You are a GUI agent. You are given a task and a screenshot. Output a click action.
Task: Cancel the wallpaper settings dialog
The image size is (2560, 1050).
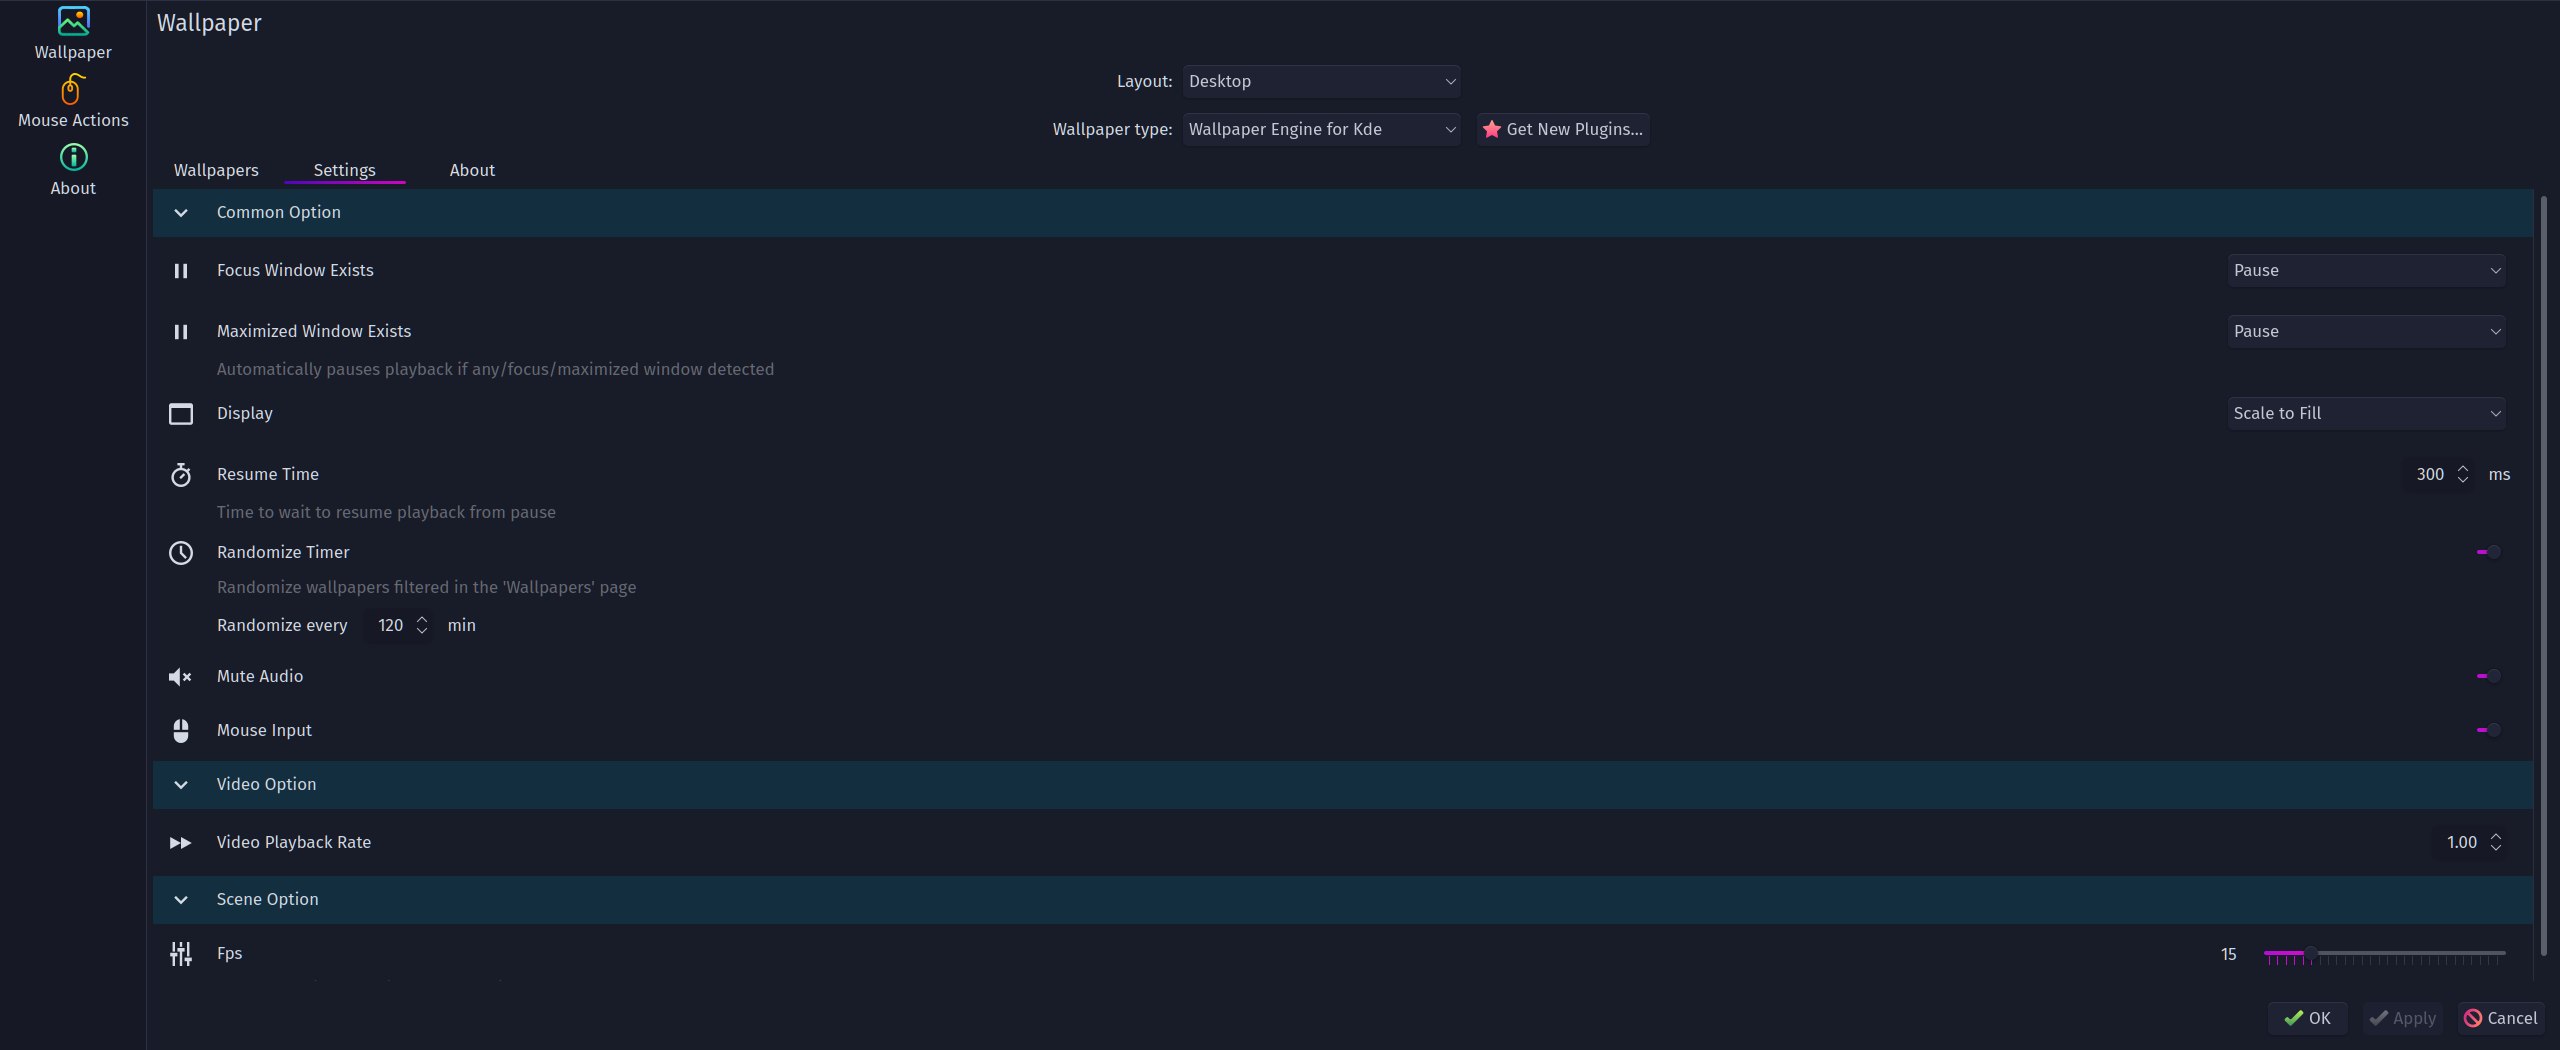(x=2500, y=1018)
